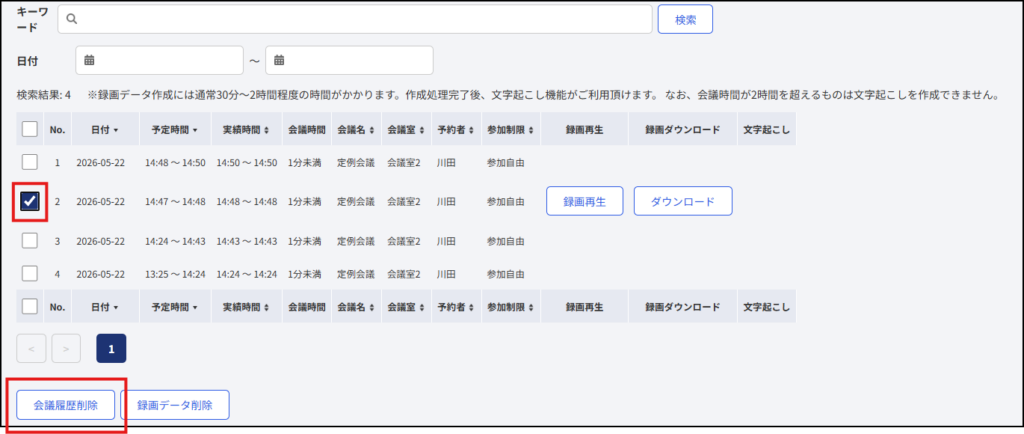Sort by 実績時間 in the footer row
1024x434 pixels.
coord(246,306)
